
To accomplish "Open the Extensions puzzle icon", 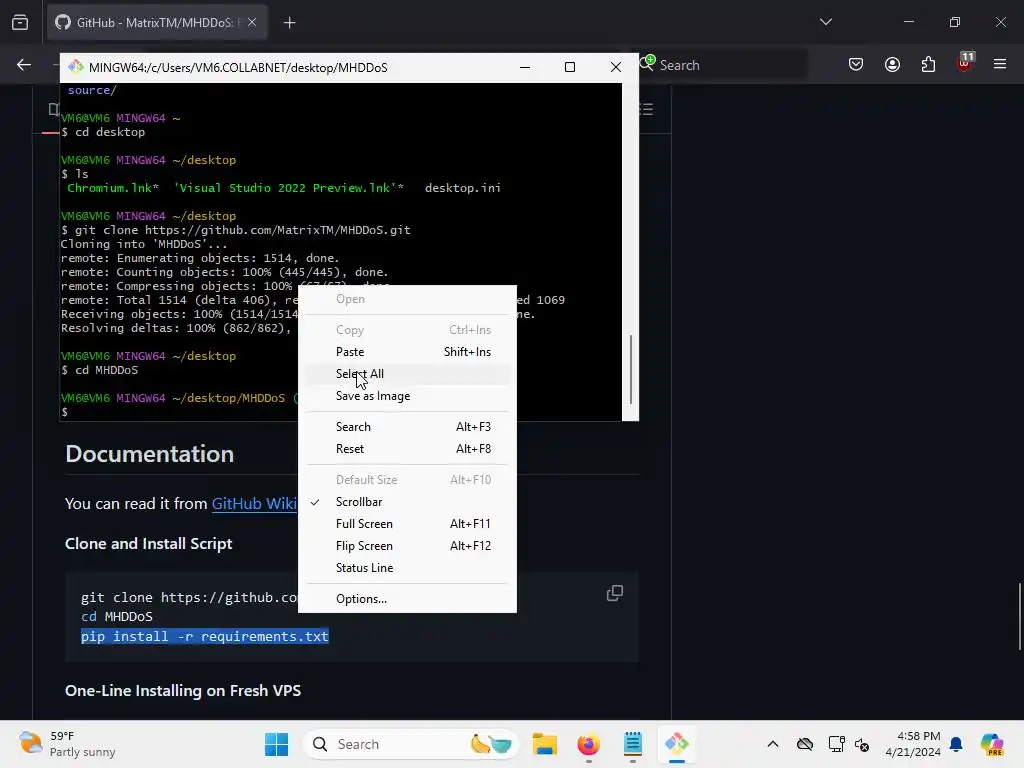I will (x=928, y=65).
